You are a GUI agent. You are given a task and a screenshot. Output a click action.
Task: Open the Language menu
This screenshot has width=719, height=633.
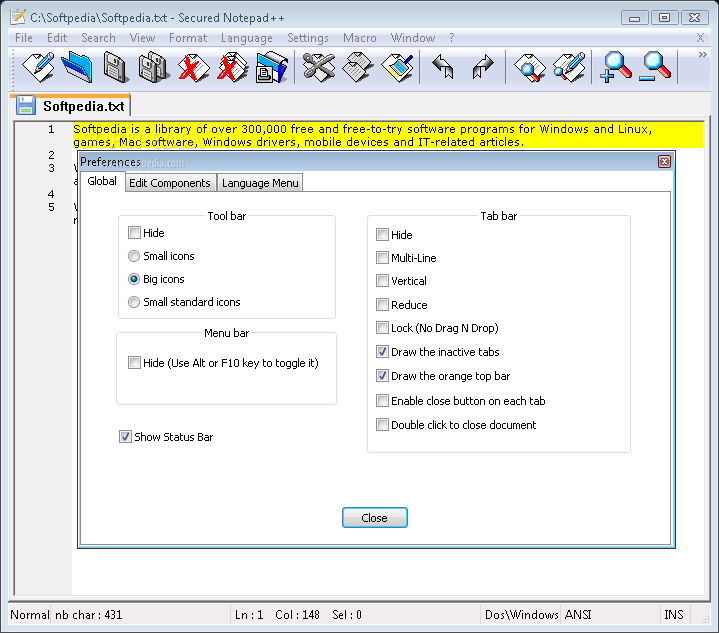(247, 38)
